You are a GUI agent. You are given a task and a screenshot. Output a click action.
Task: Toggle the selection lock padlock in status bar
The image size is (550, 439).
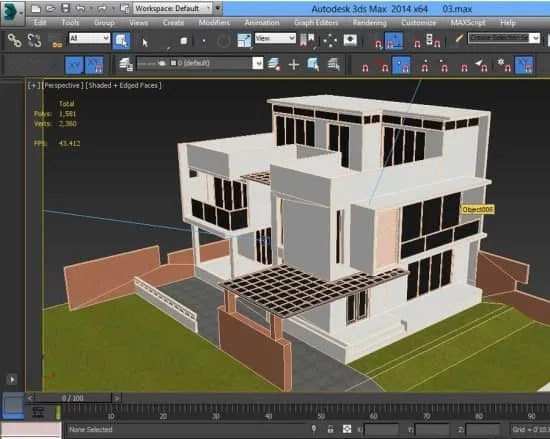330,429
